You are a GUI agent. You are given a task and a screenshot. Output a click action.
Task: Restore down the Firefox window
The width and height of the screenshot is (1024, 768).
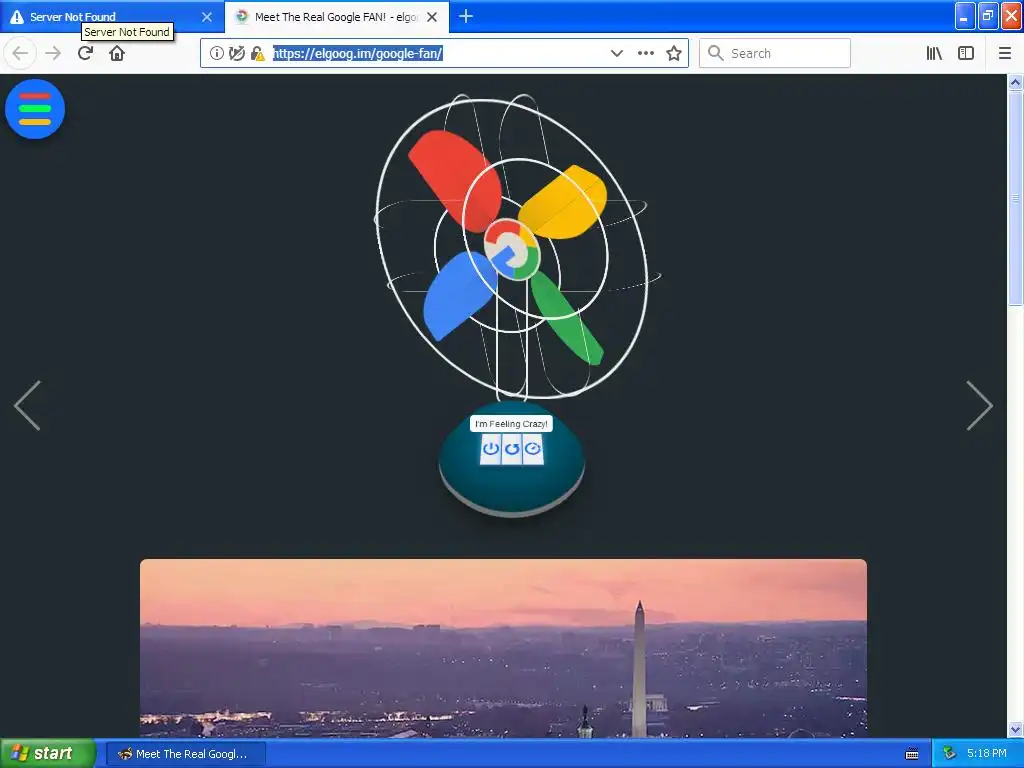988,16
